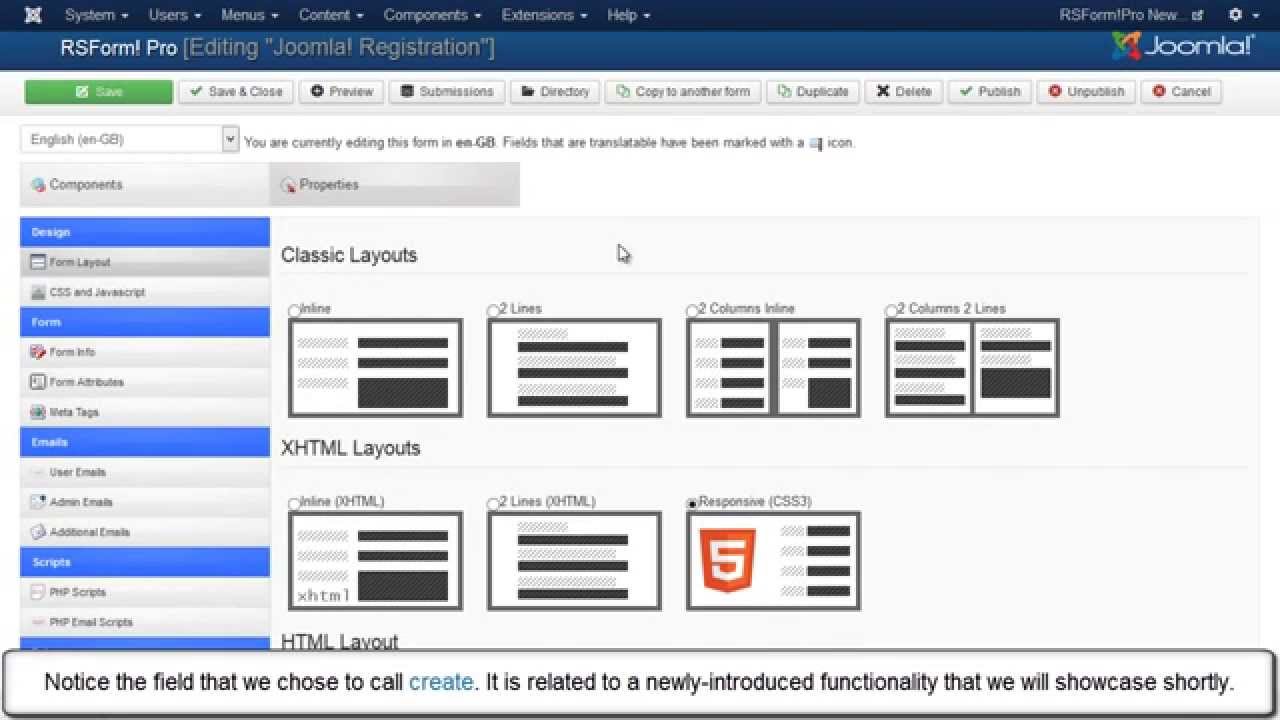1280x720 pixels.
Task: Open the Users menu
Action: point(175,15)
